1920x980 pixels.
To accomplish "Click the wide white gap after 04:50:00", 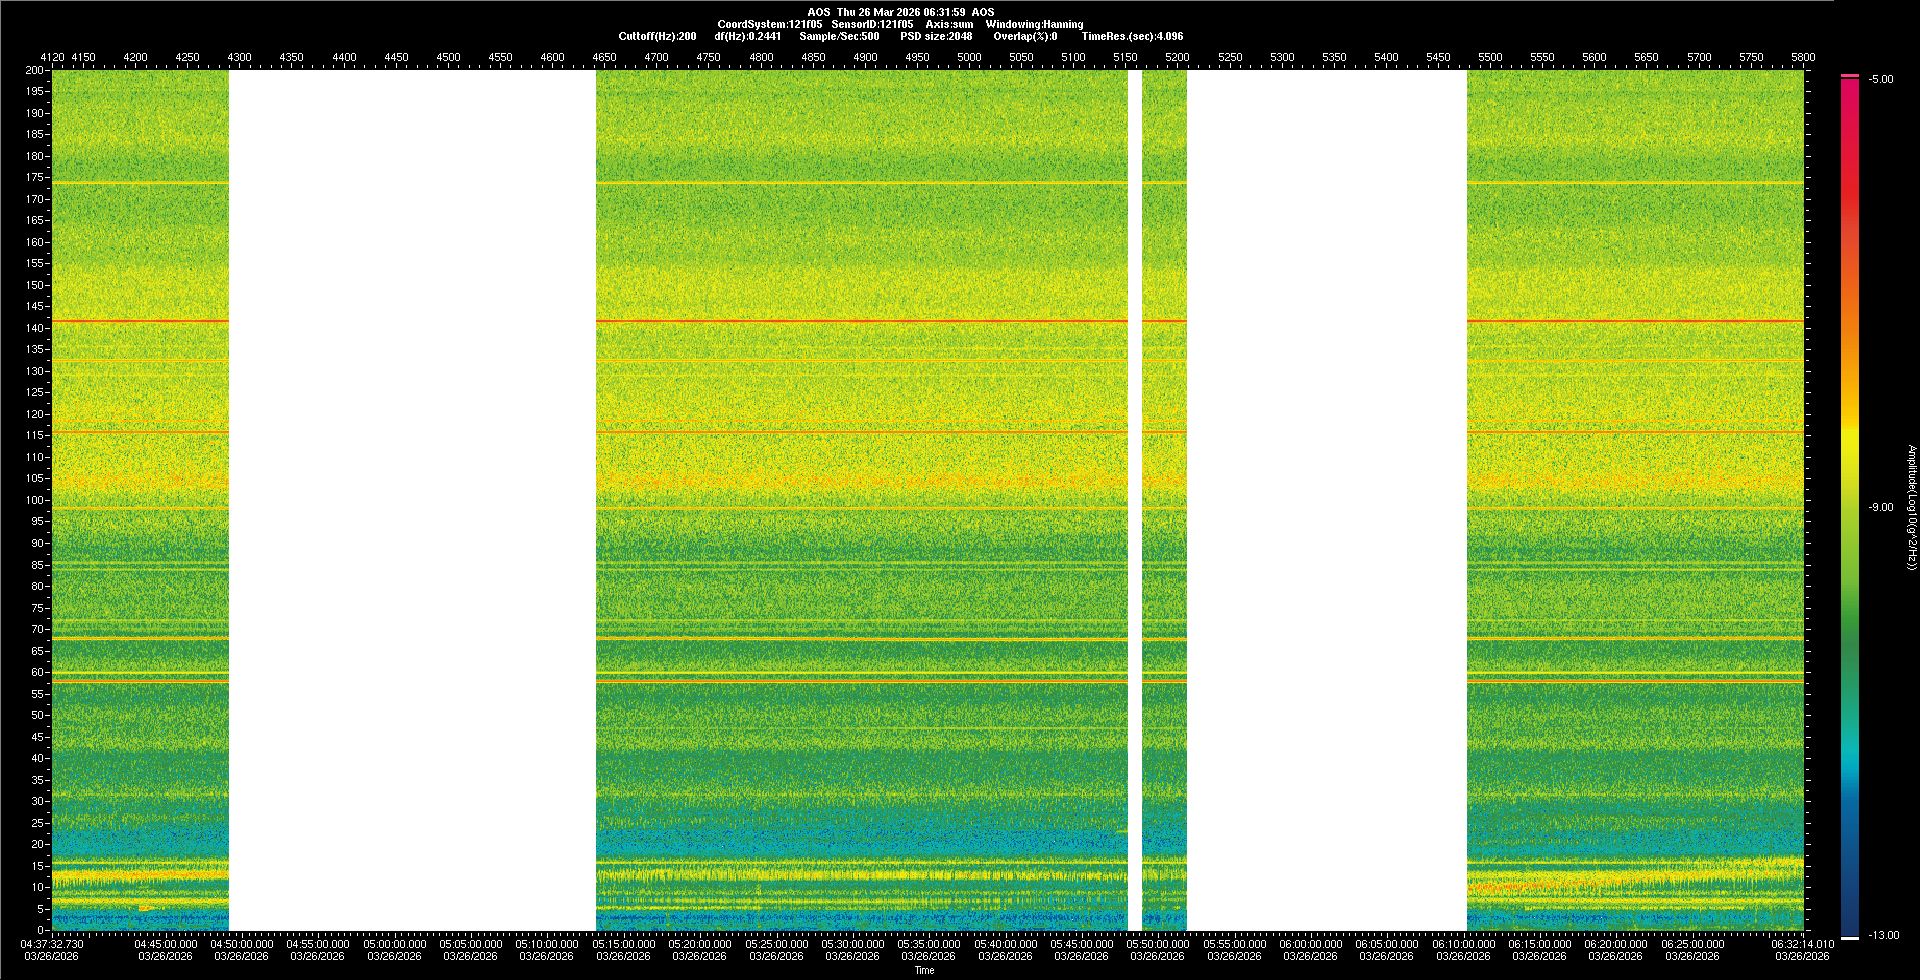I will [x=412, y=500].
